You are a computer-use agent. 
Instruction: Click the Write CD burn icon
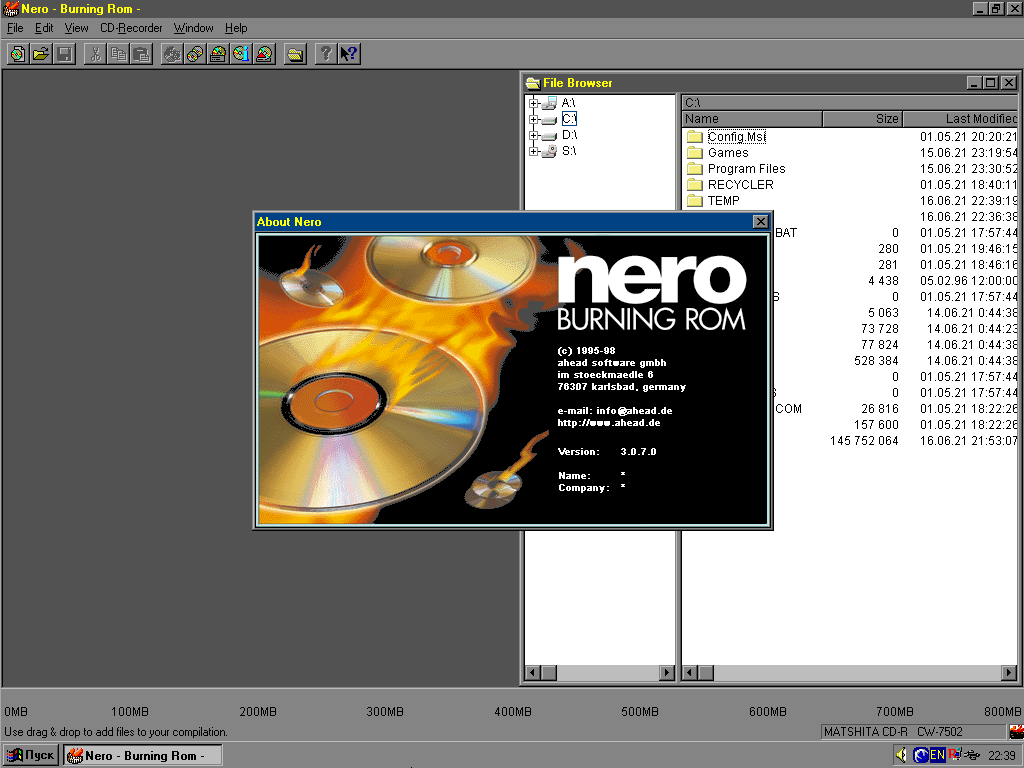[172, 54]
